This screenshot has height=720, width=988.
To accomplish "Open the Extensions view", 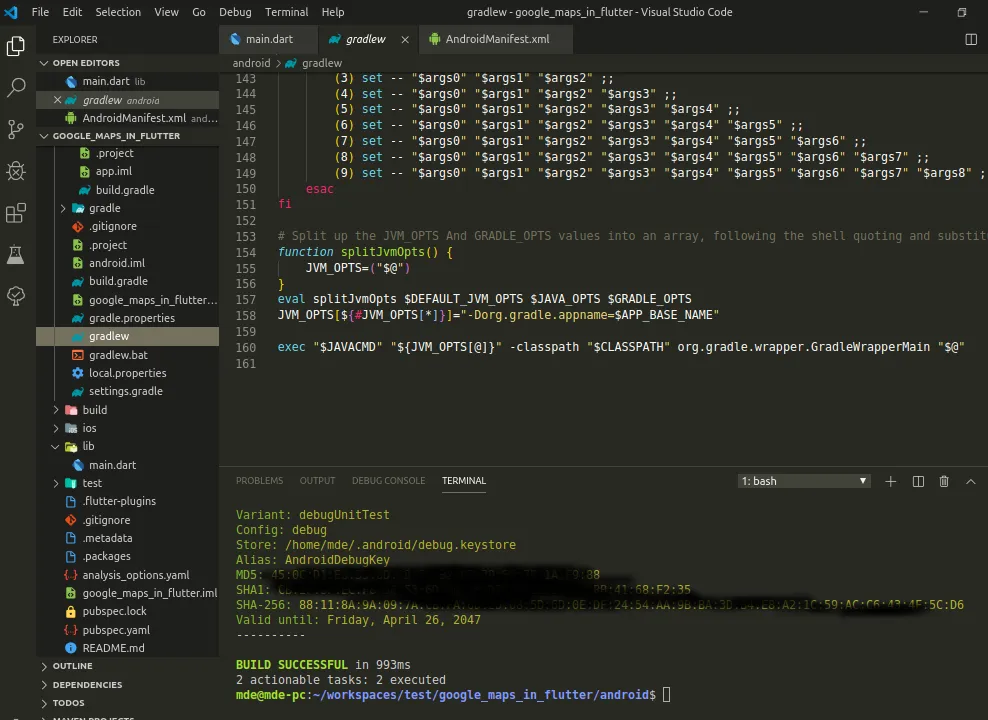I will (x=16, y=213).
